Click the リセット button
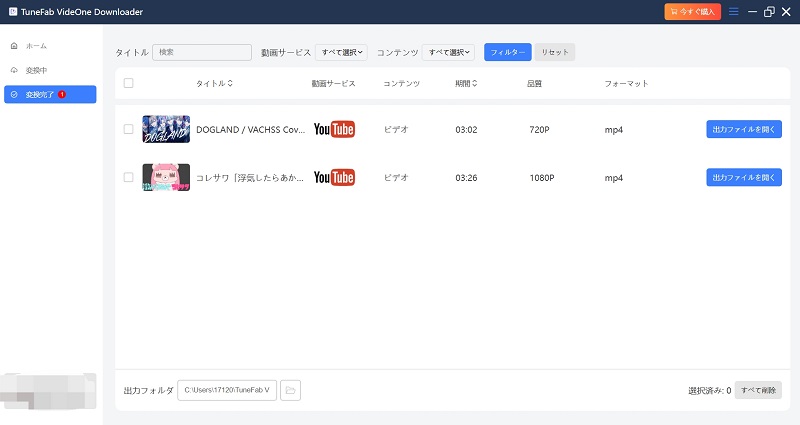This screenshot has height=425, width=800. [x=555, y=52]
